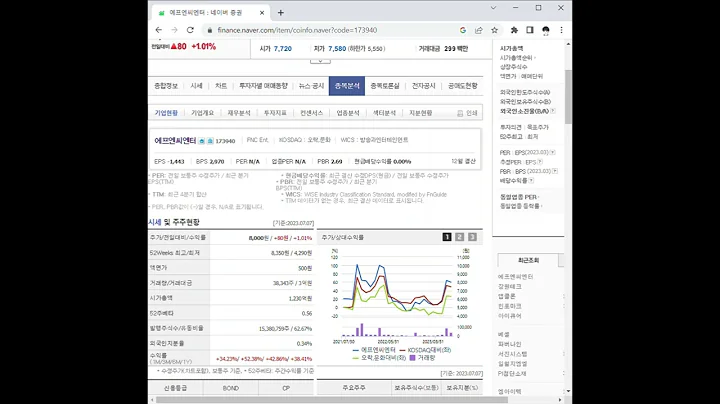The height and width of the screenshot is (404, 720).
Task: Open PER | EPS(2023.03) help icon
Action: pos(552,152)
